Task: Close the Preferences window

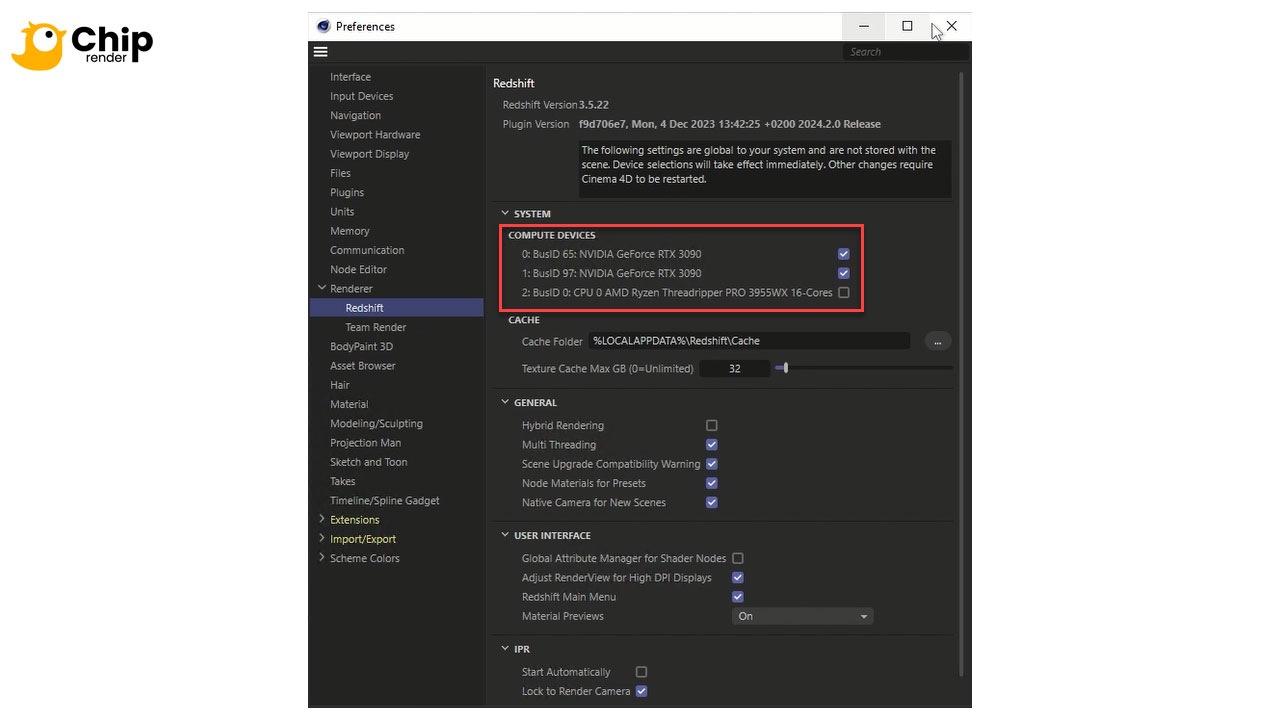Action: click(951, 26)
